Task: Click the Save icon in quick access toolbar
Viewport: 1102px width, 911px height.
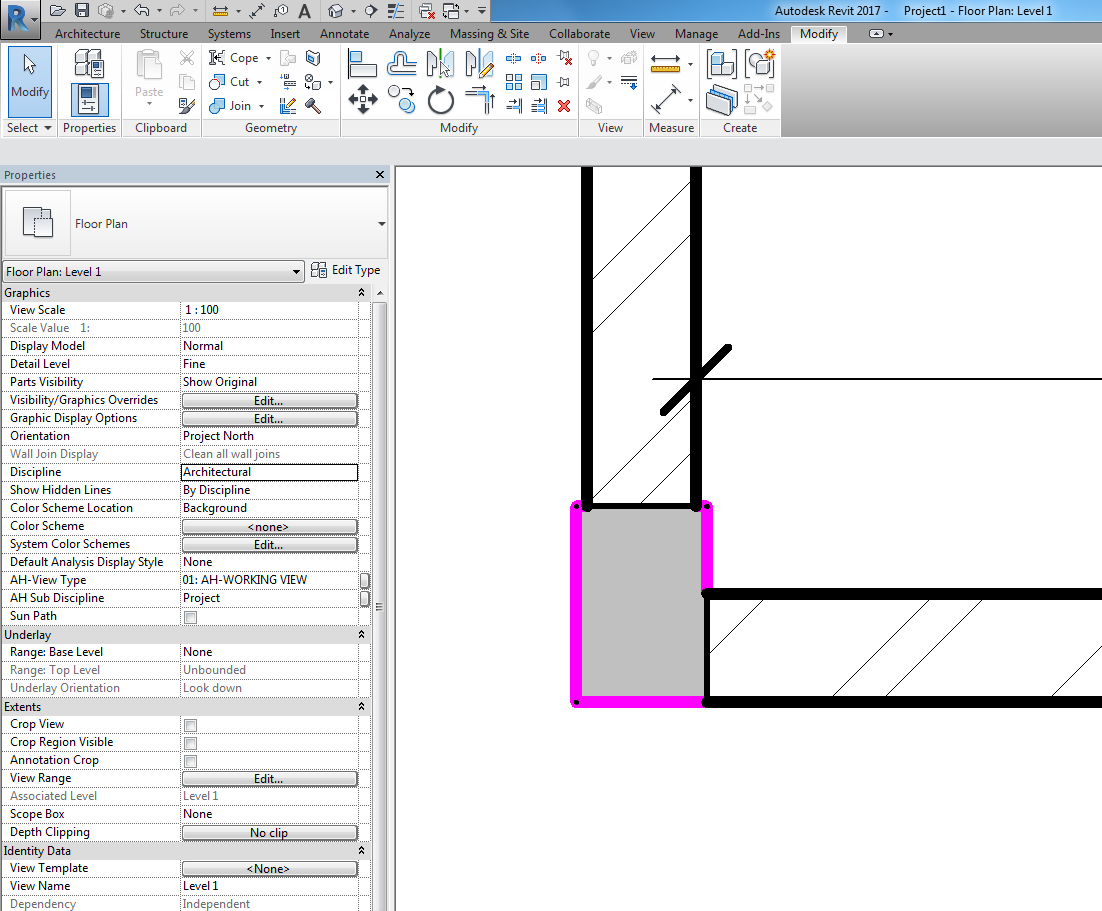Action: [x=81, y=11]
